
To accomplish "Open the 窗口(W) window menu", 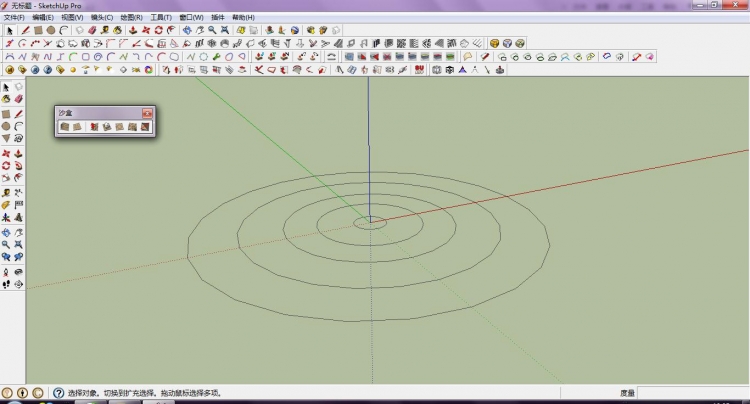I will [191, 17].
